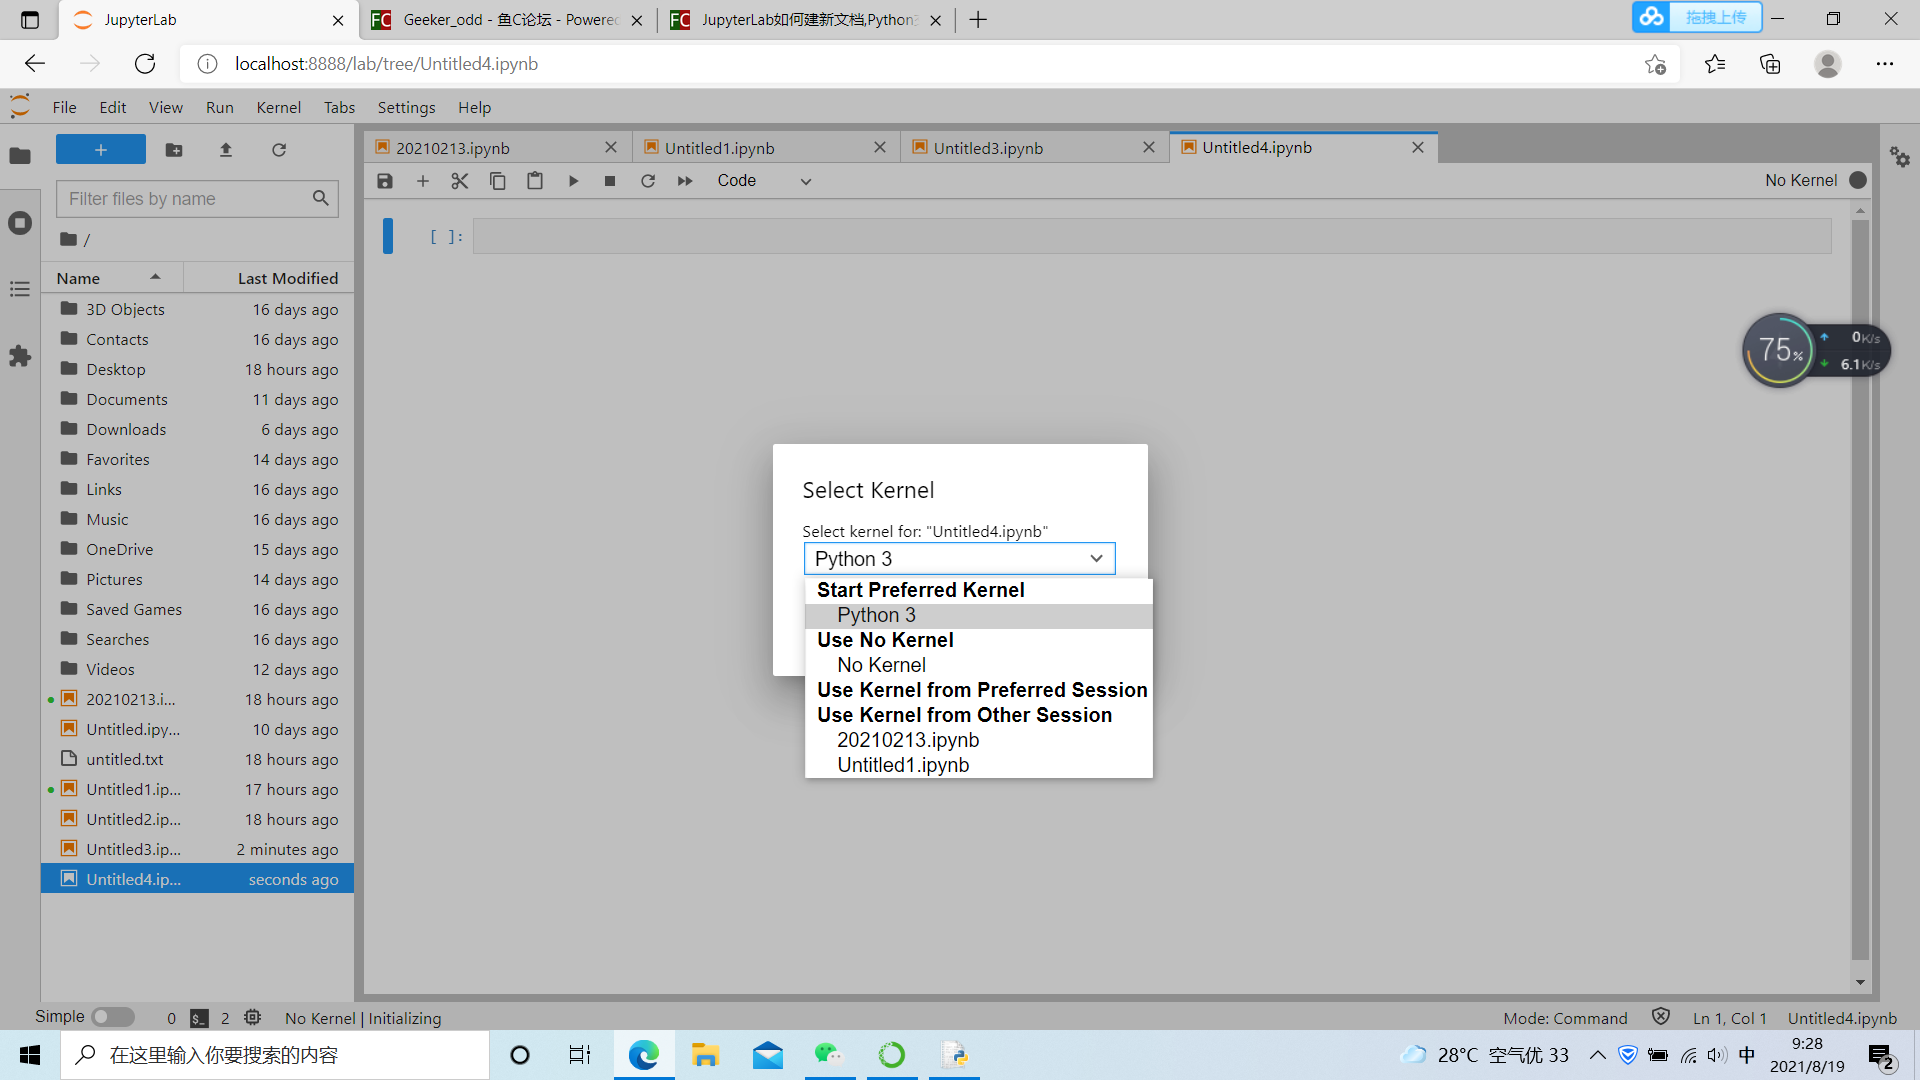Select Start Preferred Kernel option
1920x1080 pixels.
coord(920,589)
